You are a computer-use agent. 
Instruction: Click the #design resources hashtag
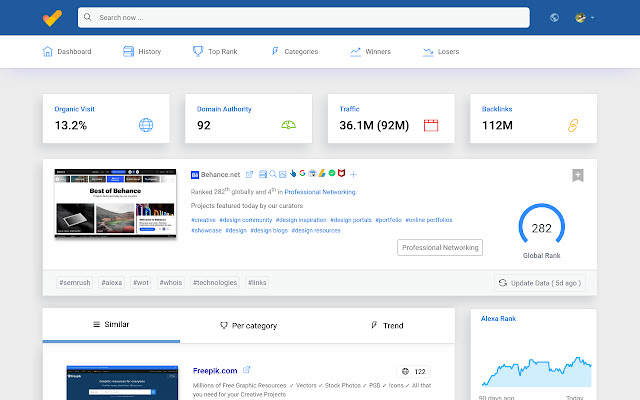(316, 231)
